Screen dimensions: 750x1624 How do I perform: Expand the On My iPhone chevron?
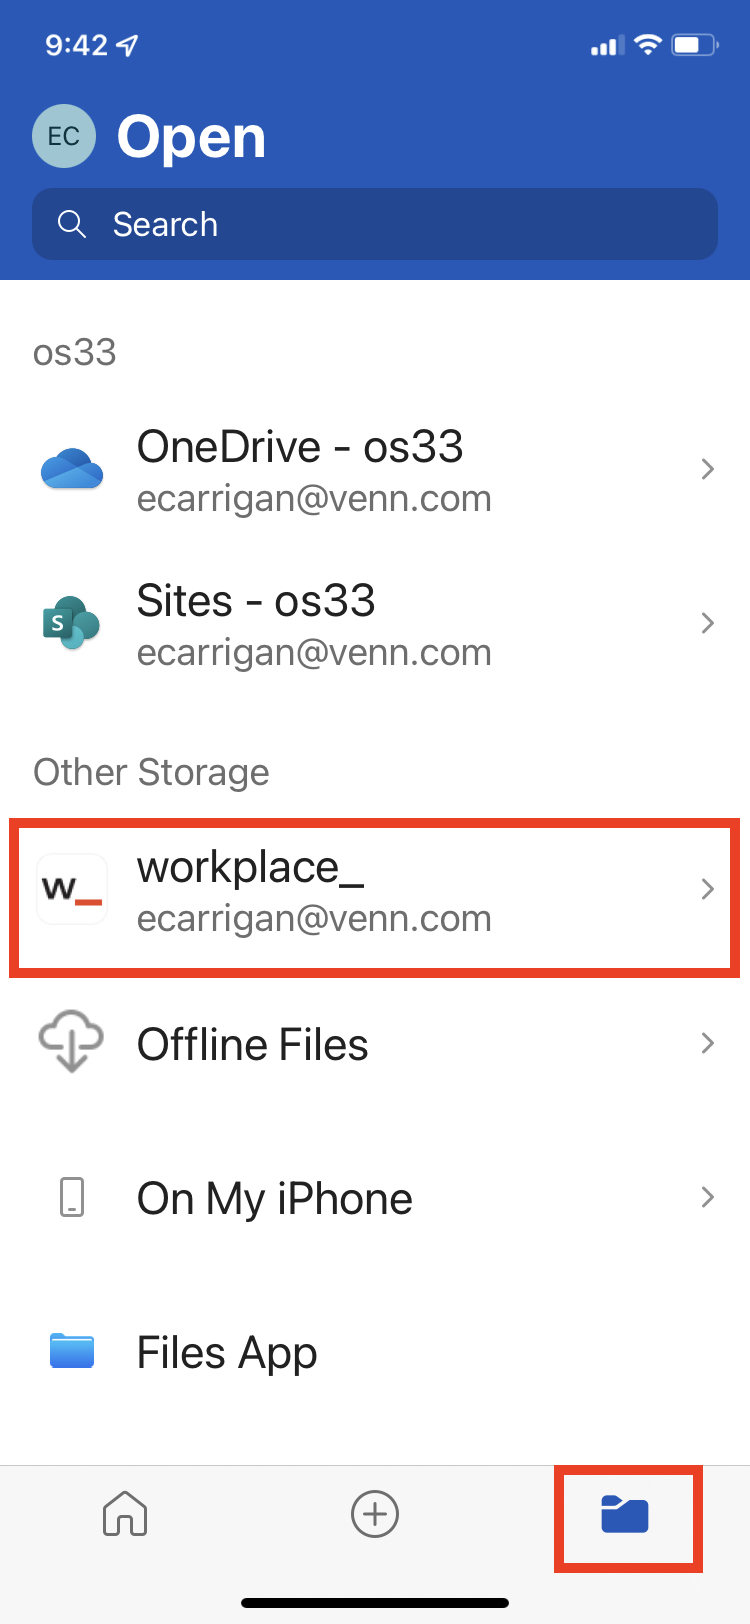pyautogui.click(x=708, y=1197)
